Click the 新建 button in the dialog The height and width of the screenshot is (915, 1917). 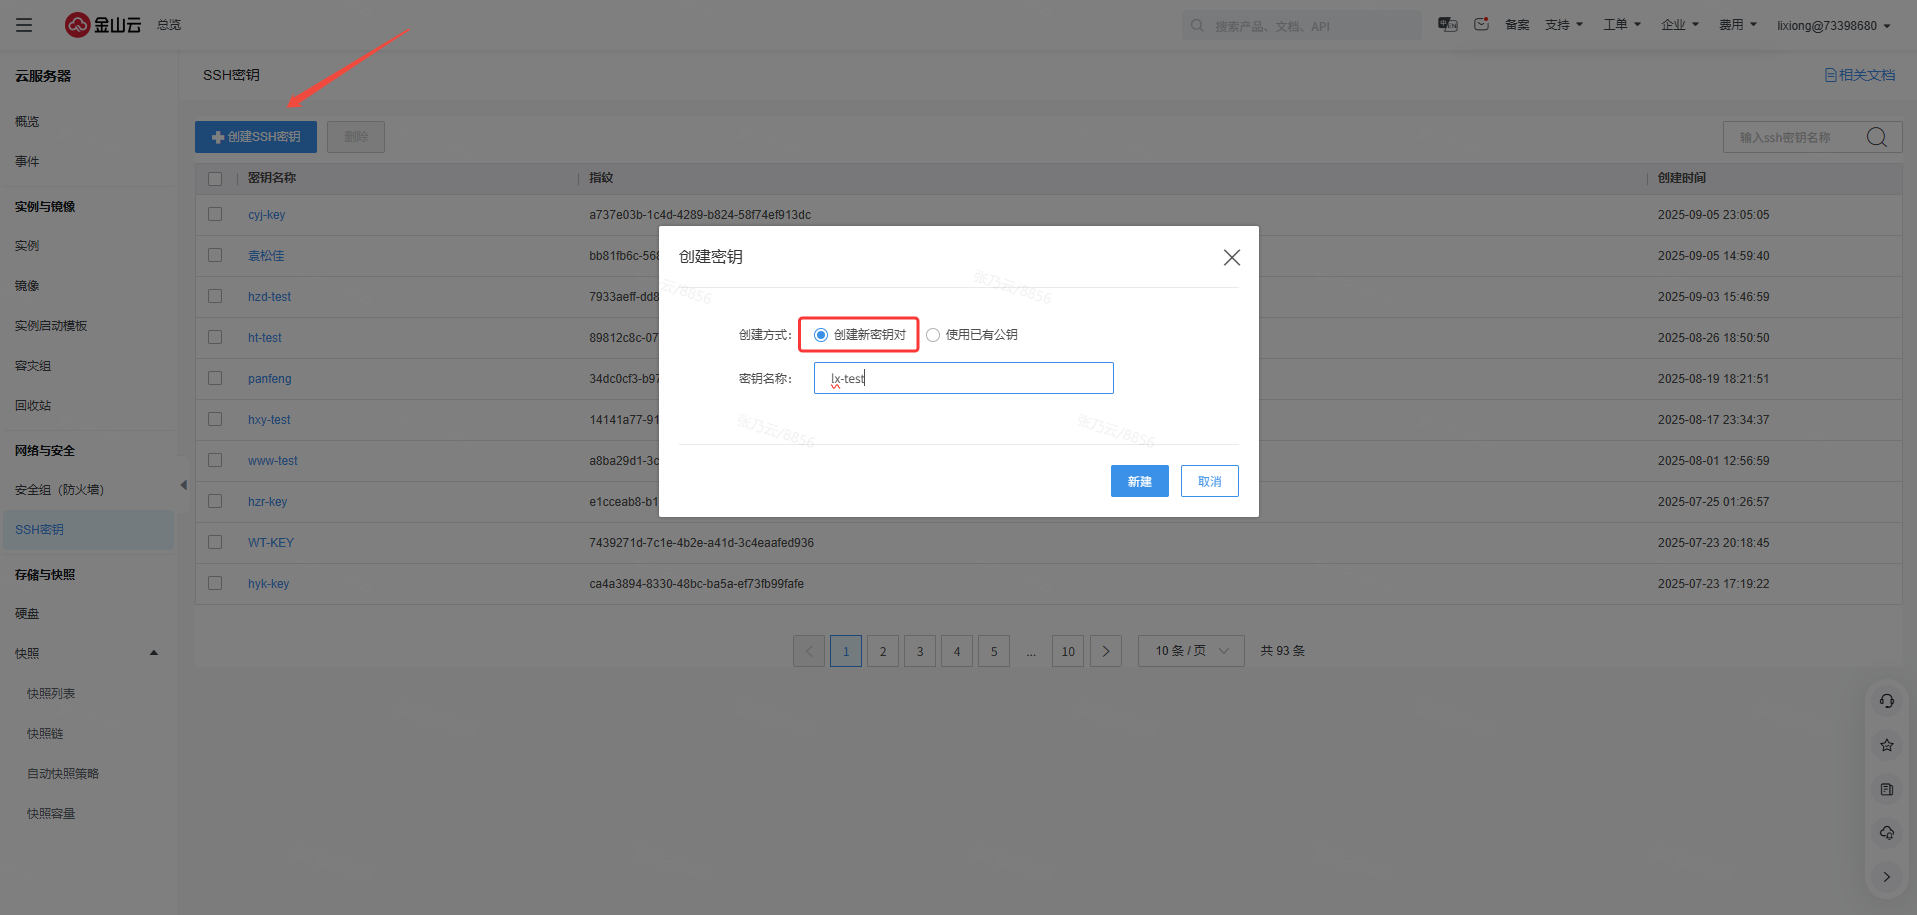(x=1140, y=481)
